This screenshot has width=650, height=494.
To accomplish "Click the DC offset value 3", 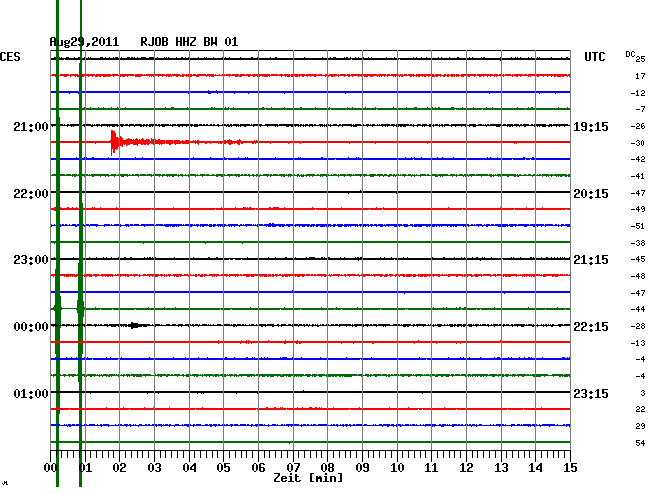I will click(x=643, y=393).
